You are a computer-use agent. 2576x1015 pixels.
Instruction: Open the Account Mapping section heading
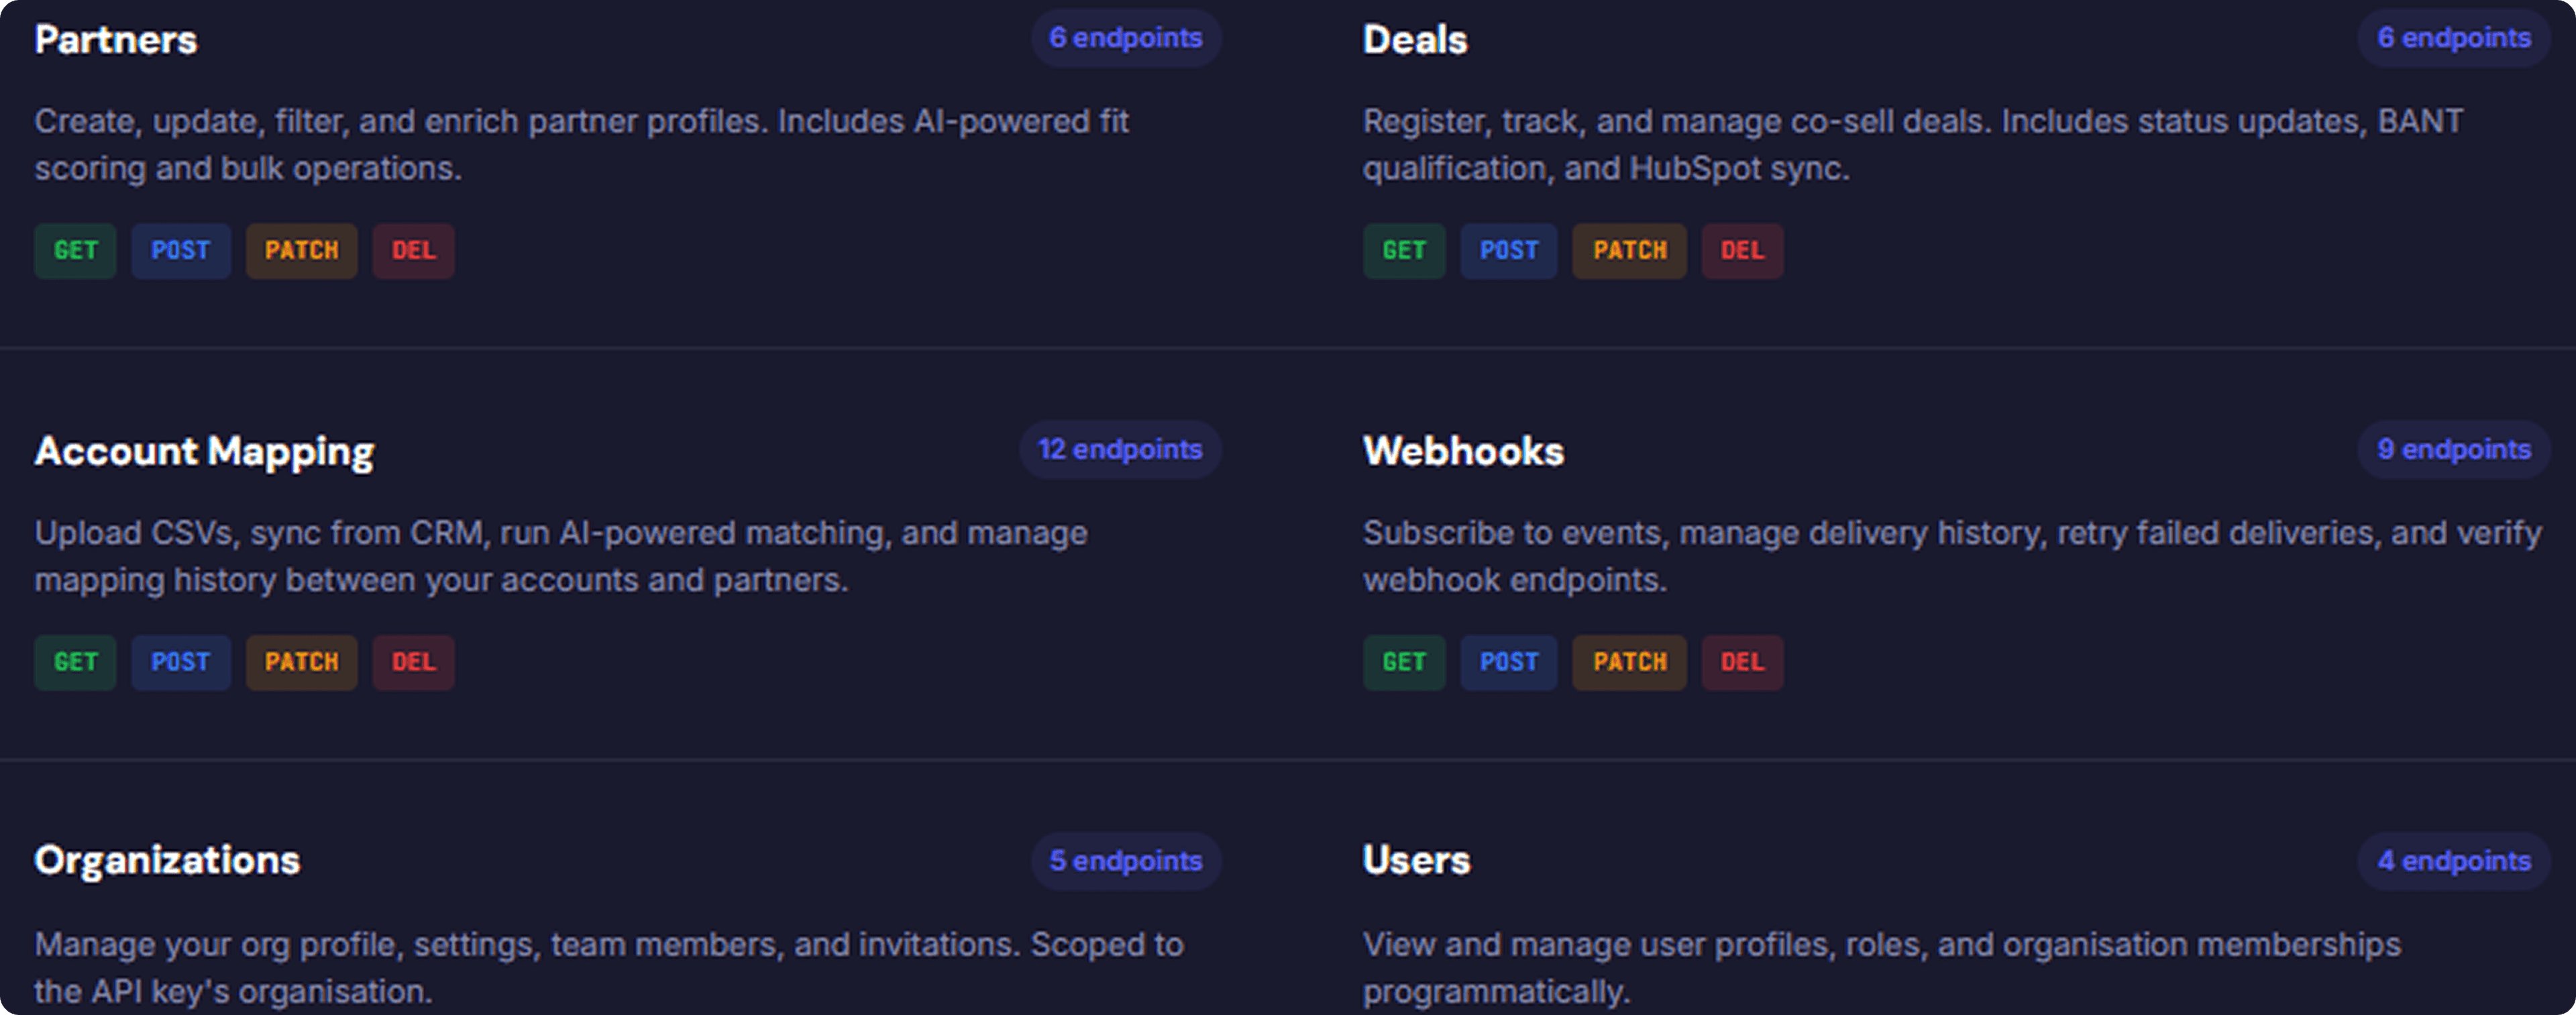click(204, 452)
